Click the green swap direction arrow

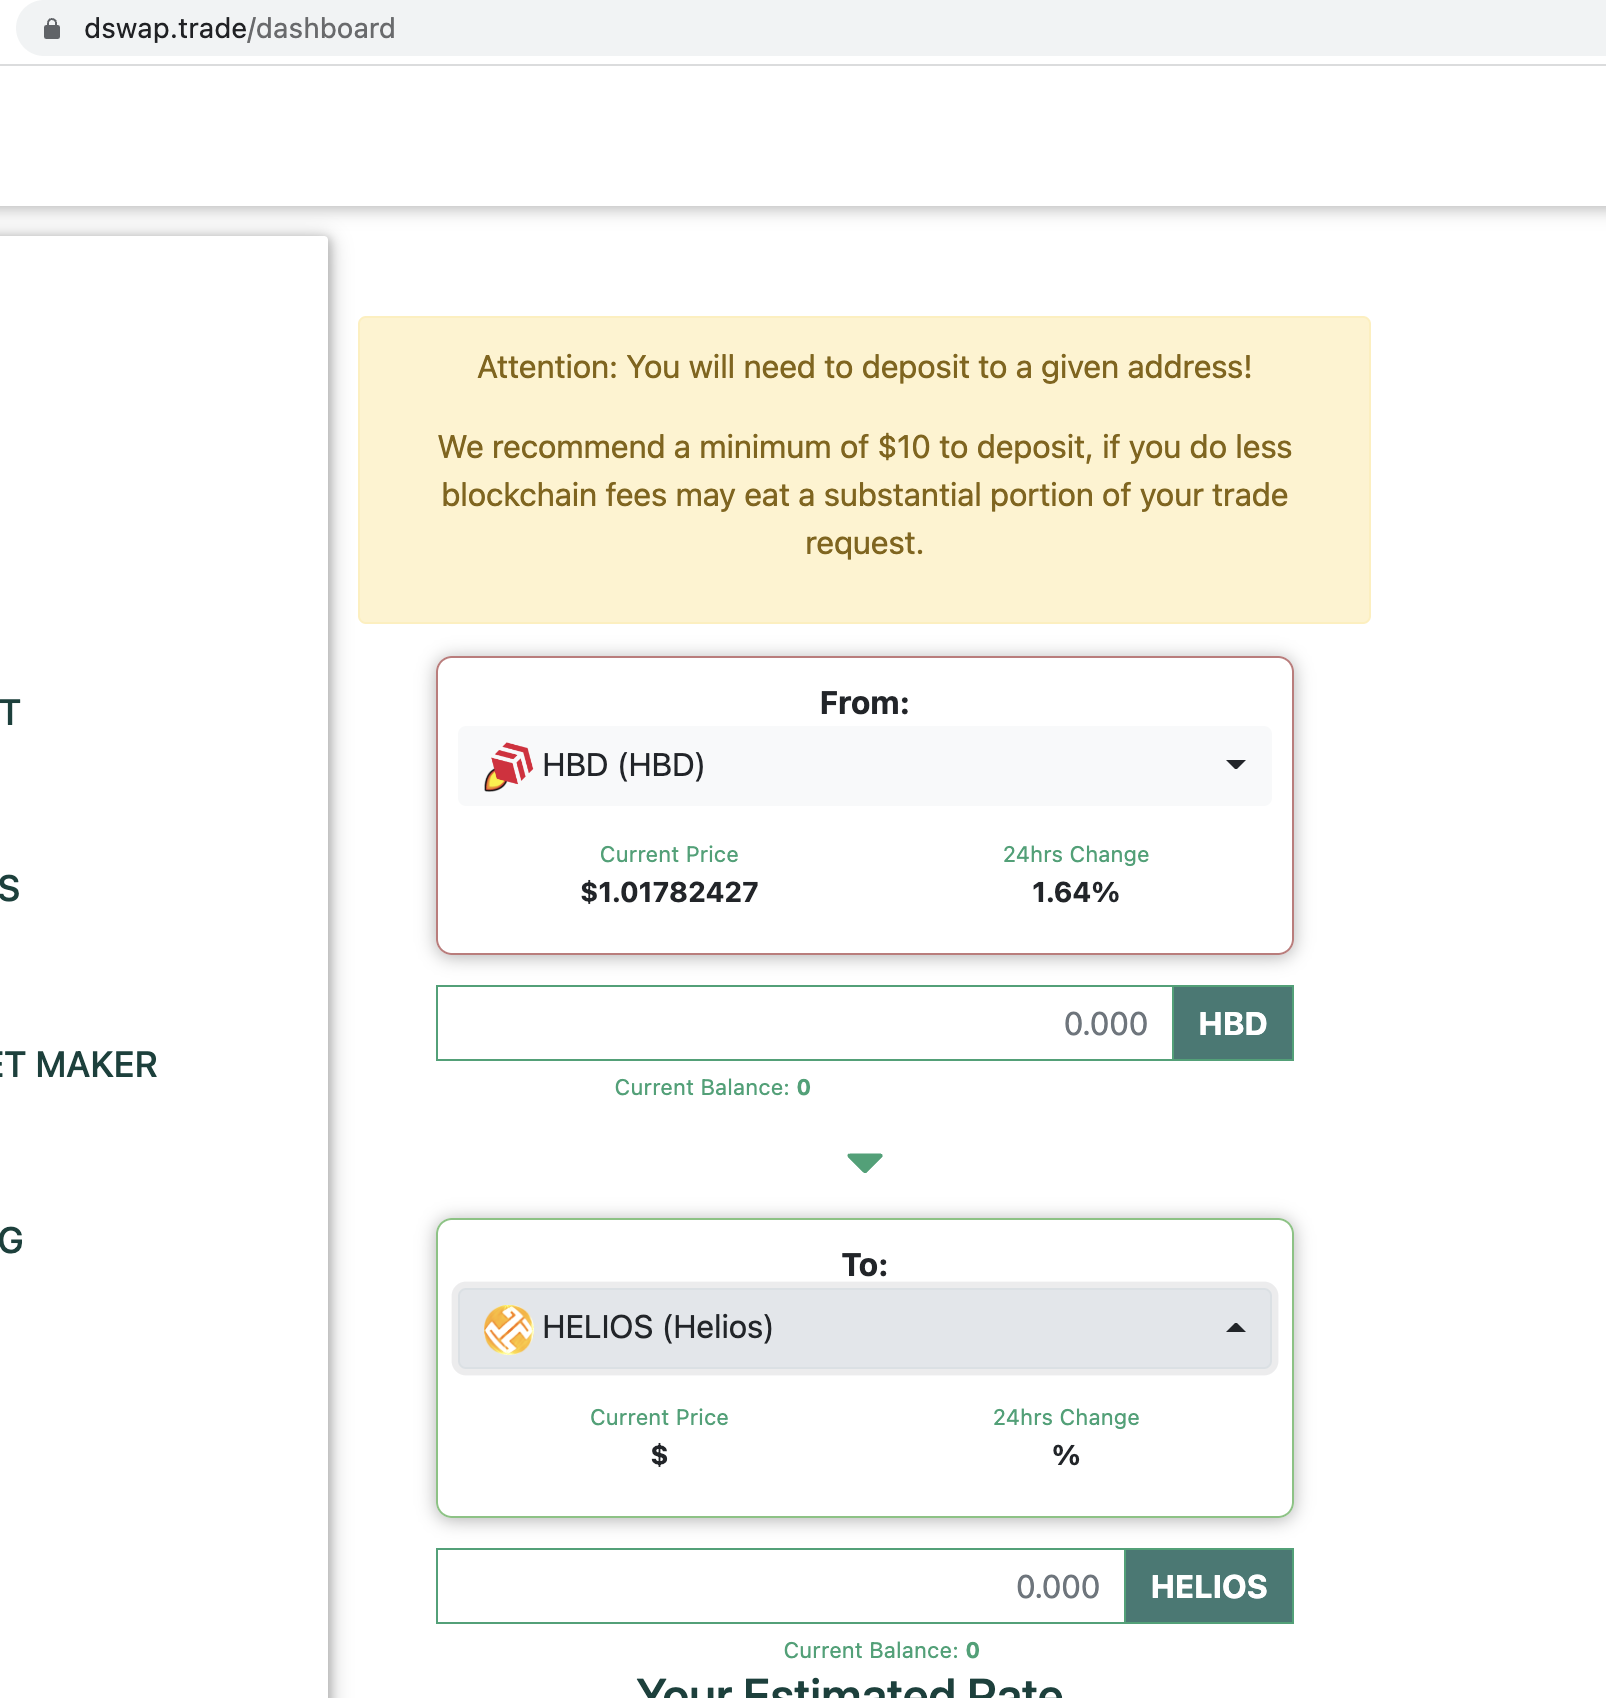coord(865,1162)
